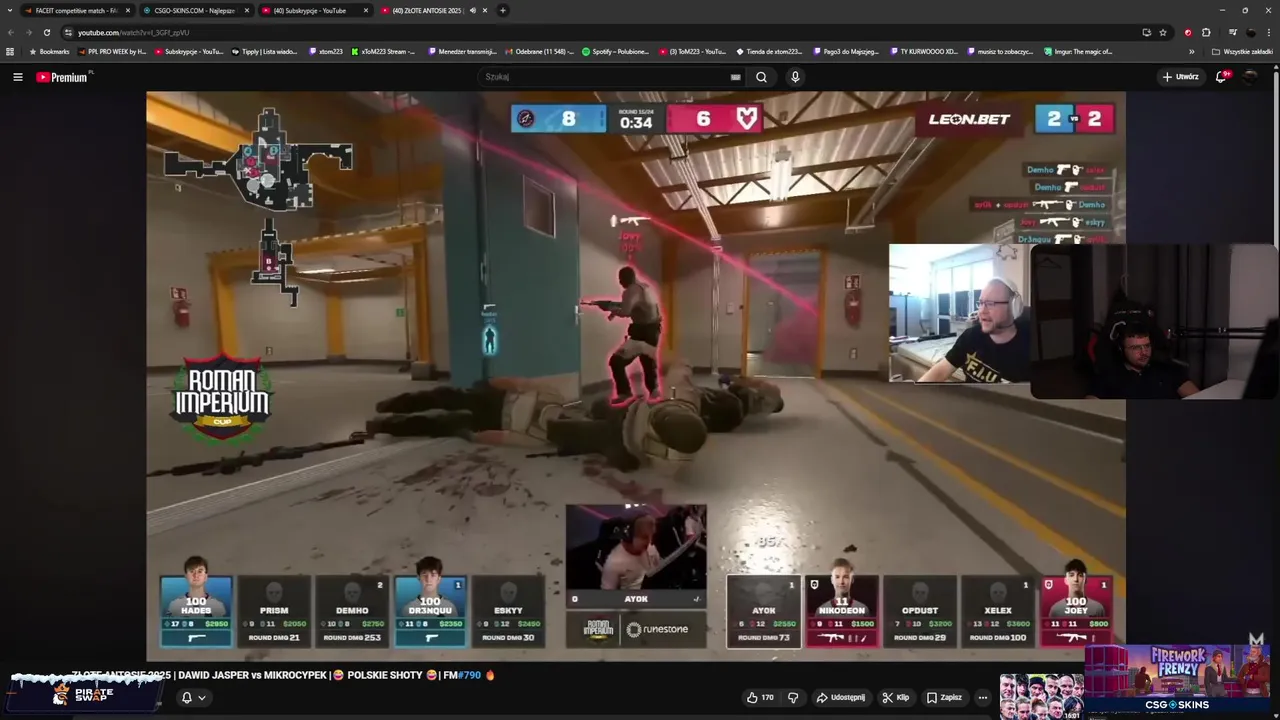
Task: Open Menedżer transmisji bookmark
Action: [462, 51]
